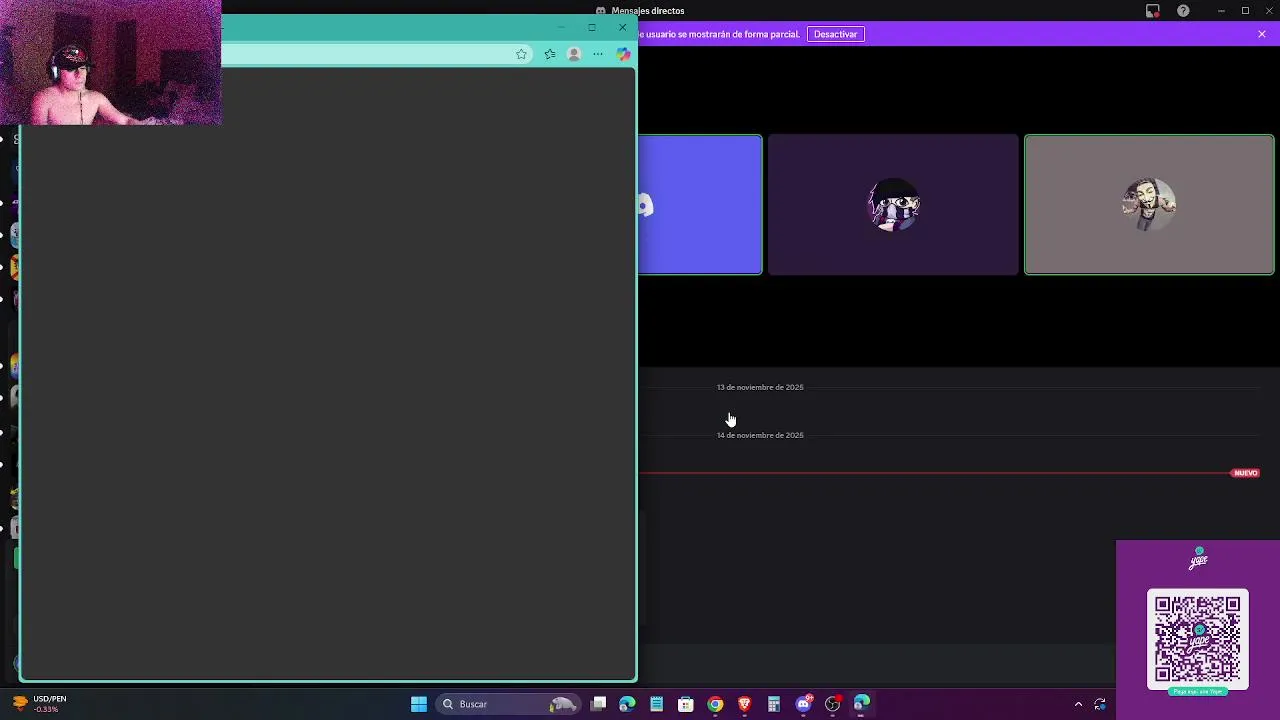Screen dimensions: 1280x720
Task: Switch to Discord on the taskbar
Action: [803, 704]
